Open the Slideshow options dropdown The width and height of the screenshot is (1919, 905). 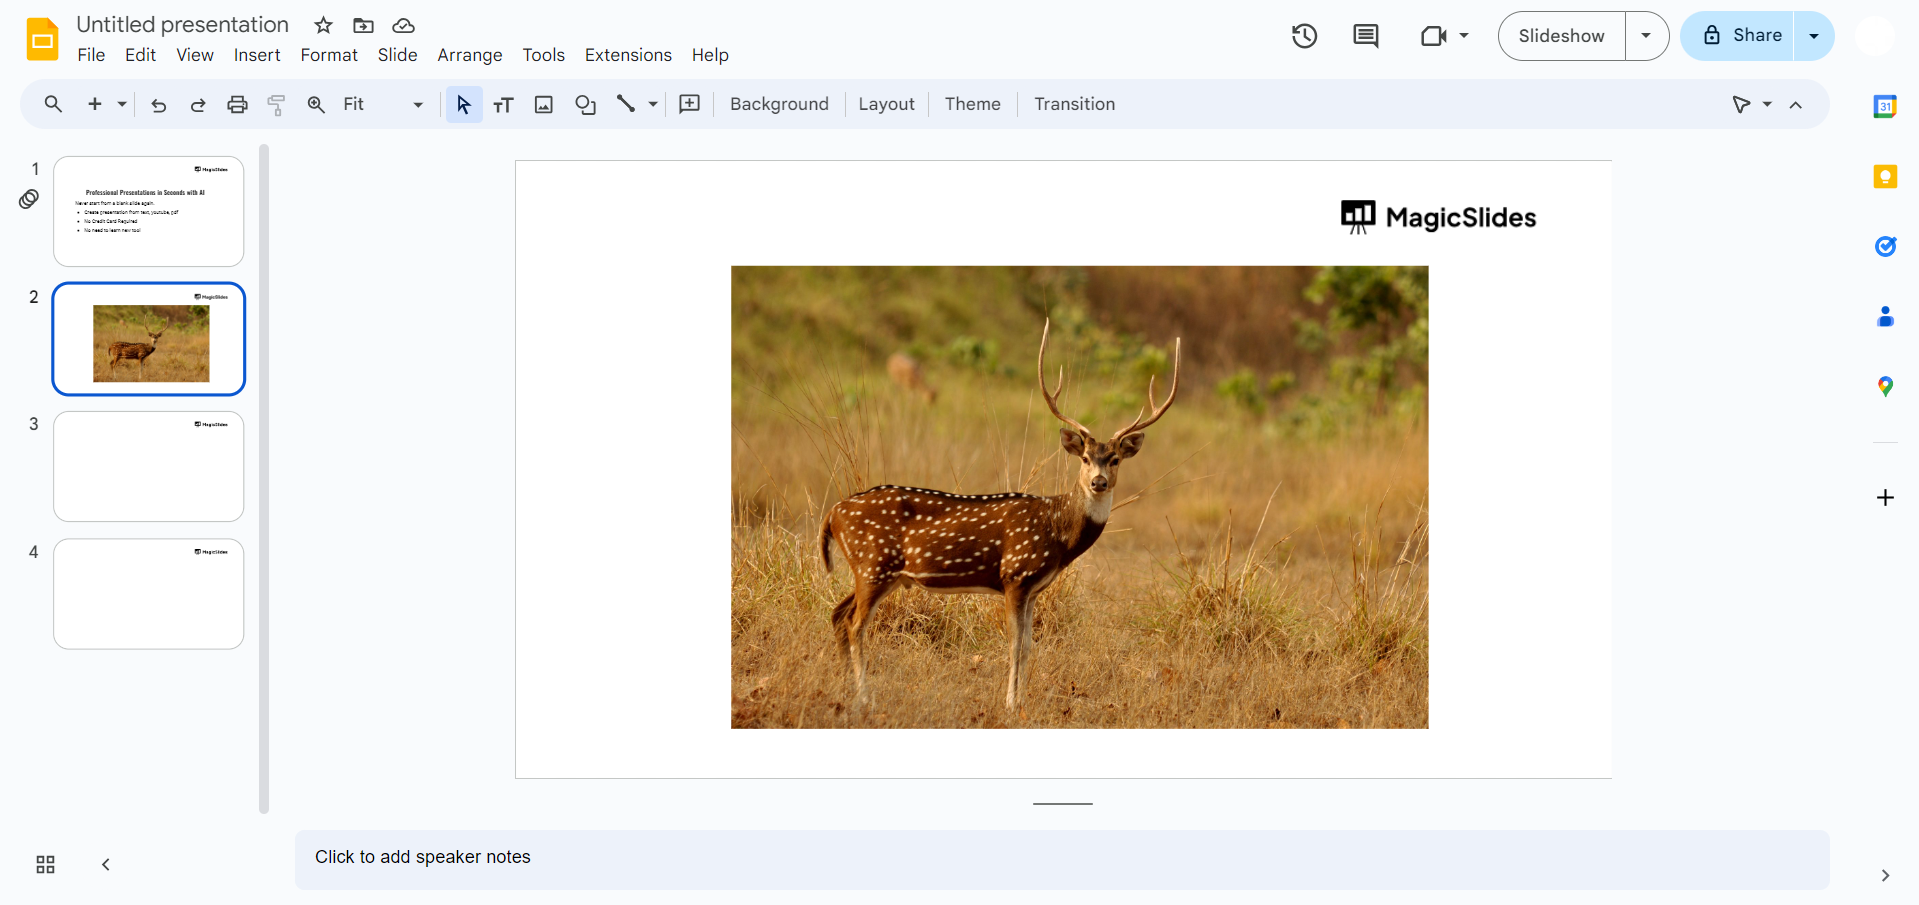(1645, 36)
